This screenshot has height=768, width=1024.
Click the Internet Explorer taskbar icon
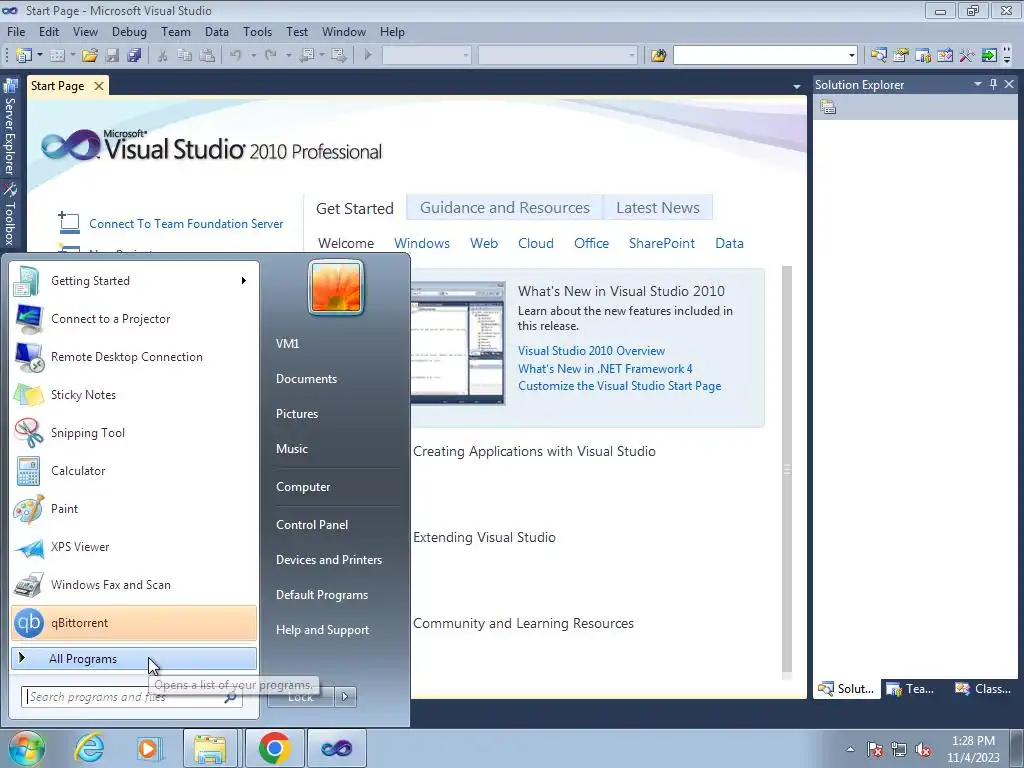[89, 748]
